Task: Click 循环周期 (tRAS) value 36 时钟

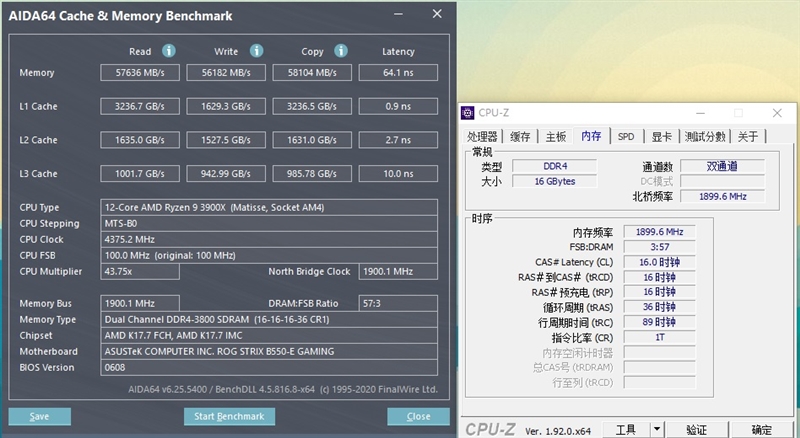Action: [659, 307]
